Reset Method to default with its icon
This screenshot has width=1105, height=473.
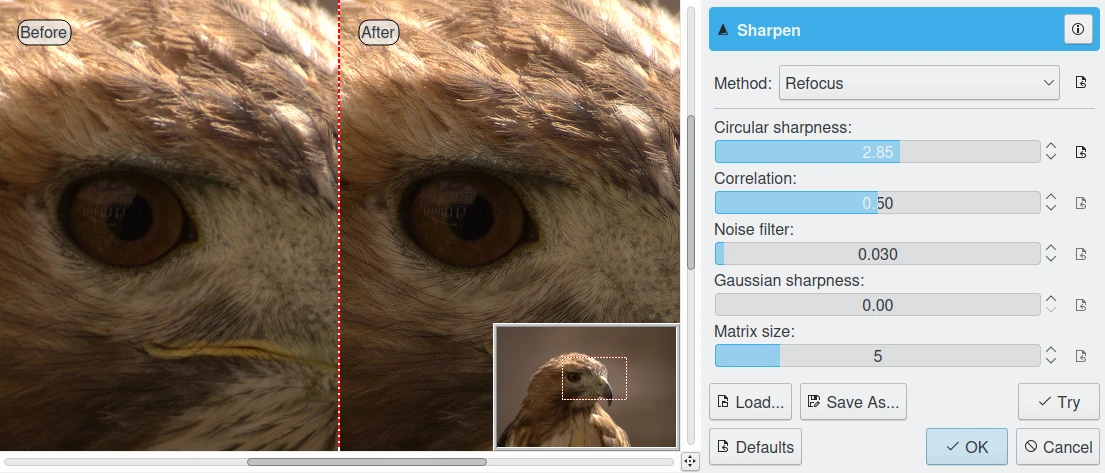(1080, 83)
